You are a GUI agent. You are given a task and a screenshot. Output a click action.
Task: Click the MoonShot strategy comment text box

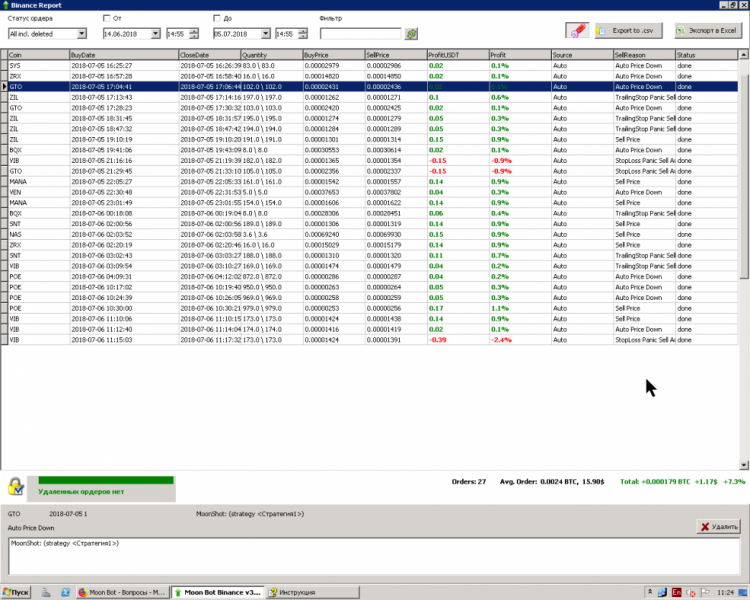click(374, 556)
